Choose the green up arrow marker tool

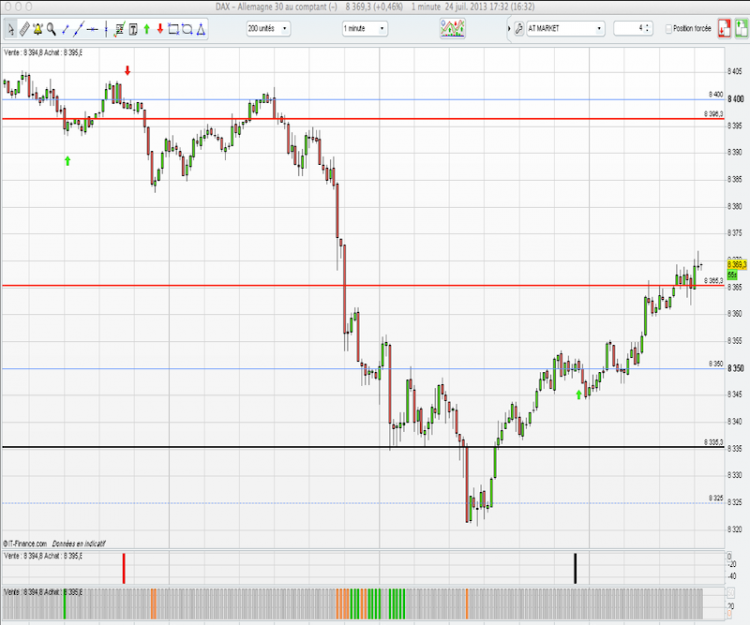[147, 29]
